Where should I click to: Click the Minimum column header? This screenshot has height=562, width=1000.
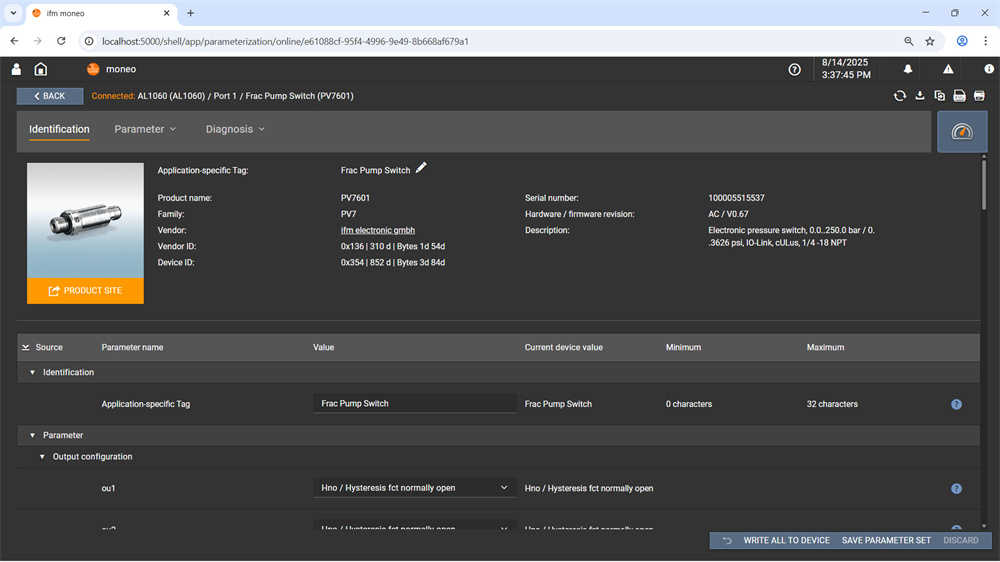[x=683, y=348]
